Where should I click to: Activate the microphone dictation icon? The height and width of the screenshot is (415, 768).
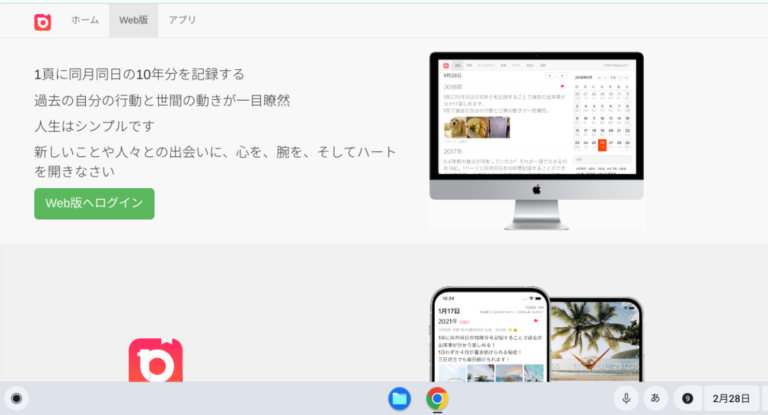click(x=626, y=398)
